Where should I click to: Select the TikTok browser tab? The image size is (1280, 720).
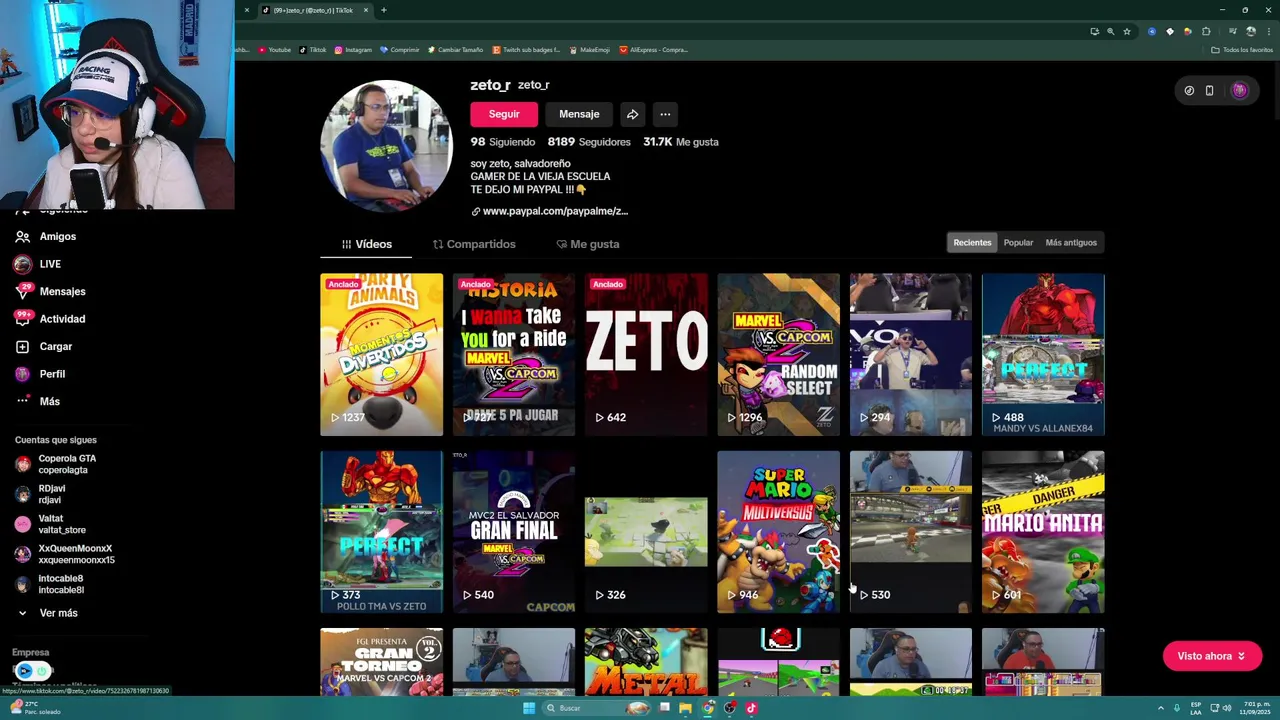click(x=314, y=10)
